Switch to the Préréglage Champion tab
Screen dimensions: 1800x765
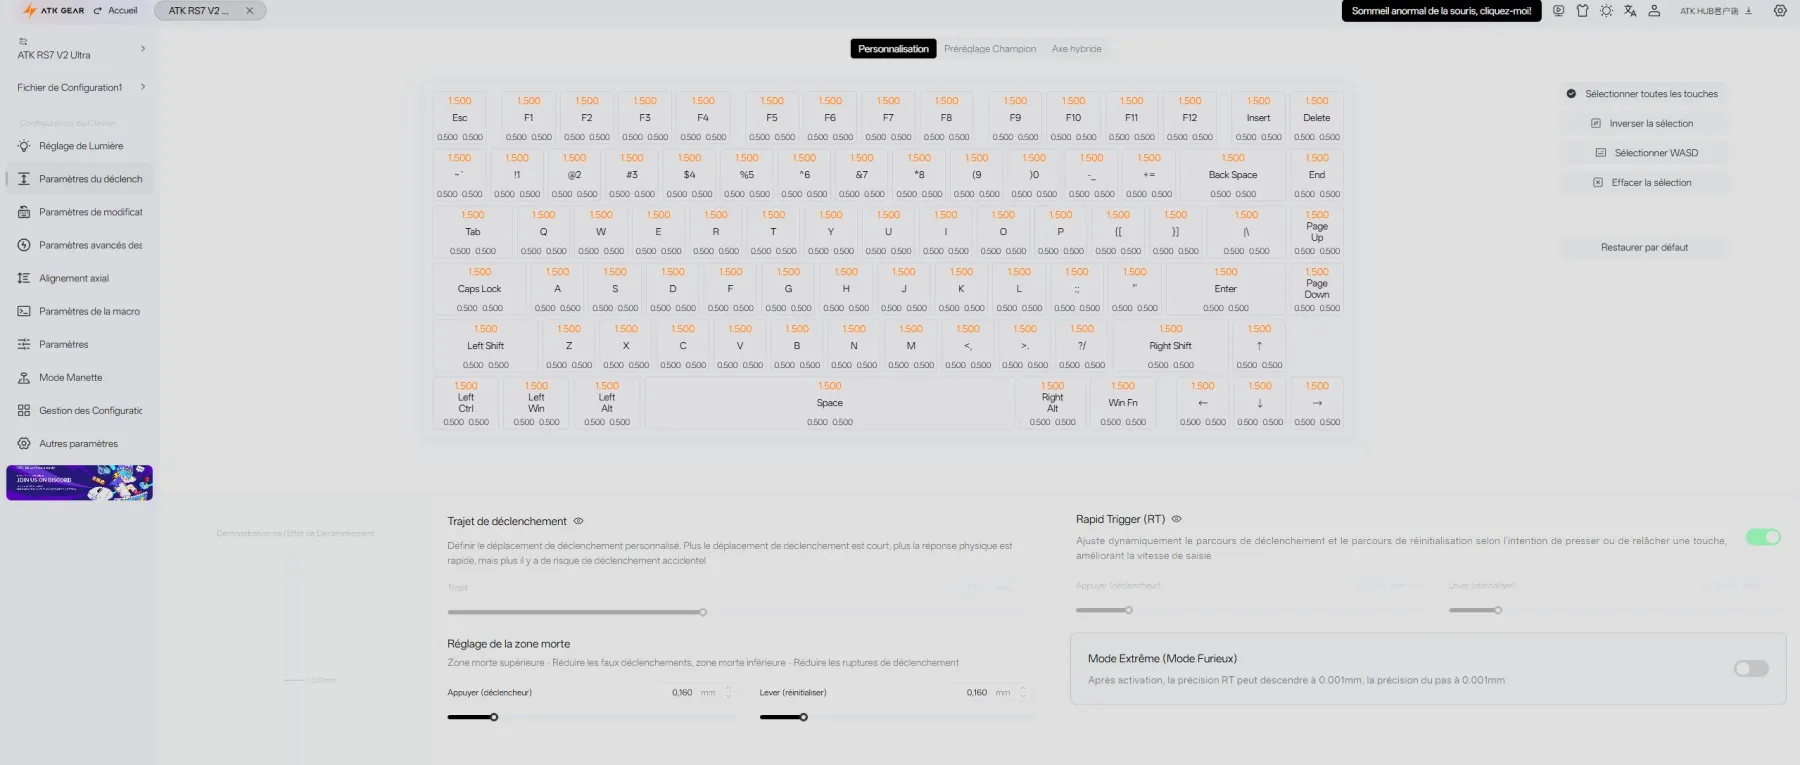point(990,49)
